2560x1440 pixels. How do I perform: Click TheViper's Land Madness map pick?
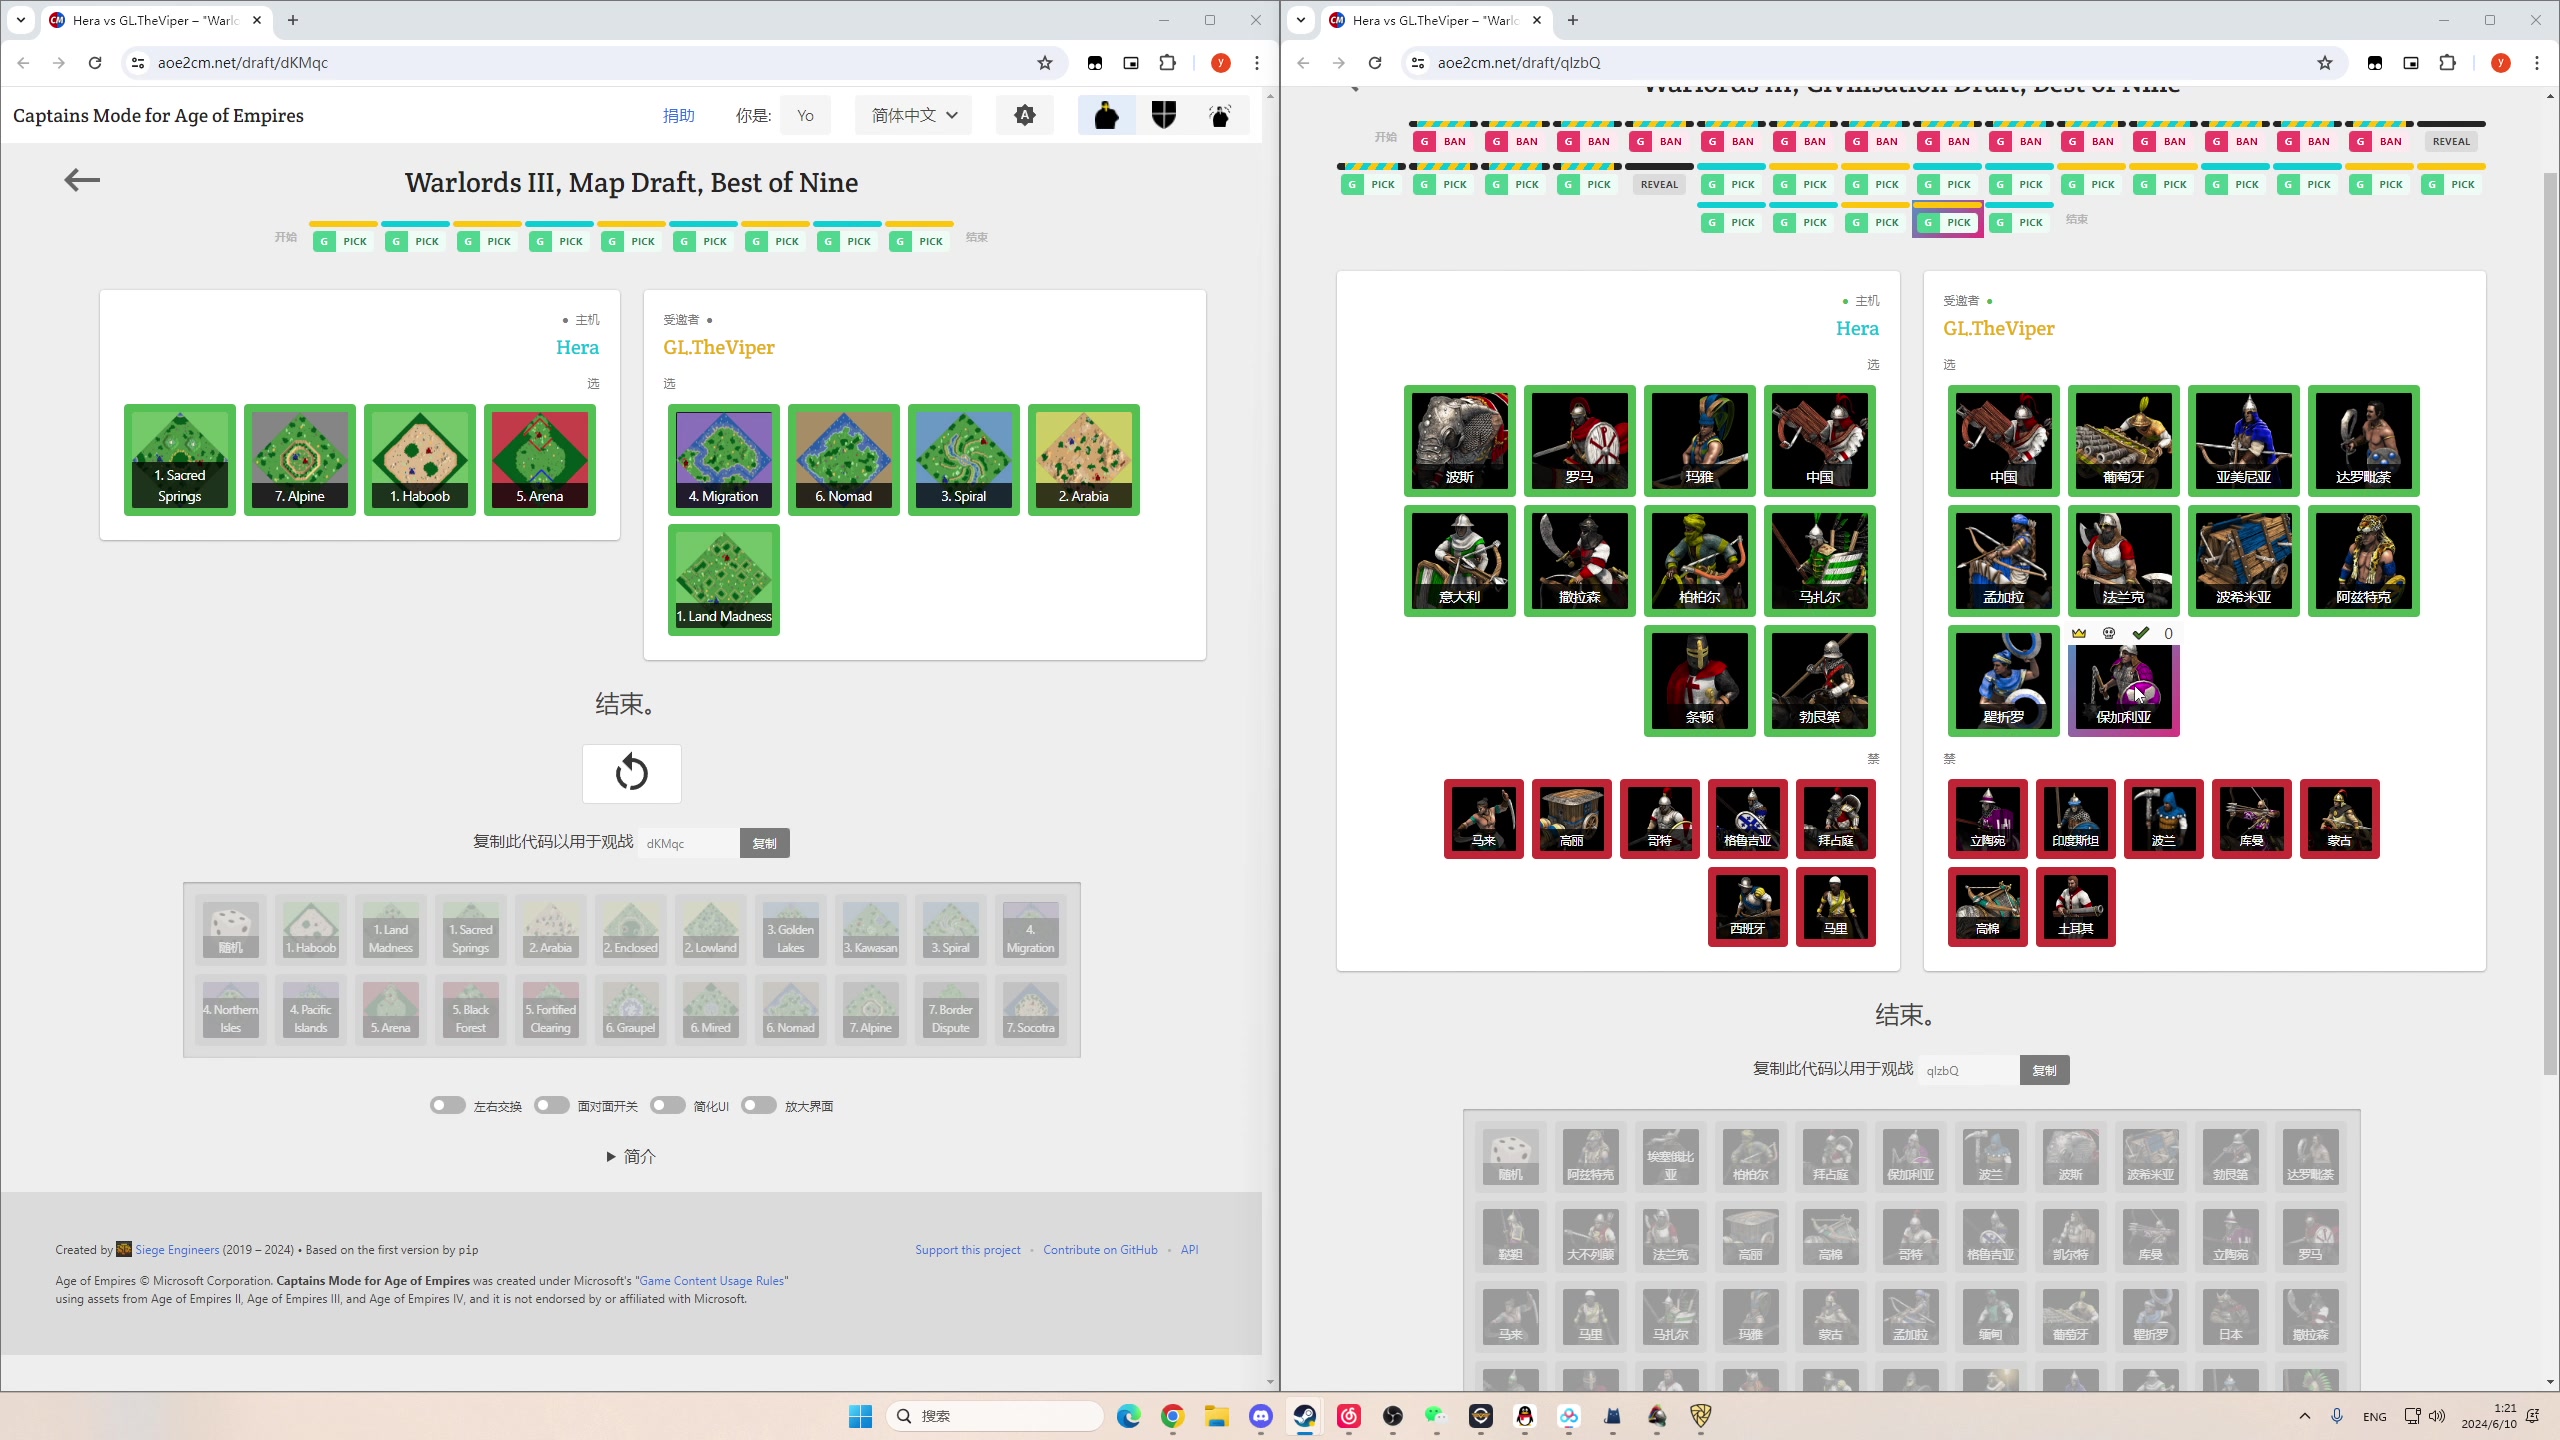coord(724,580)
